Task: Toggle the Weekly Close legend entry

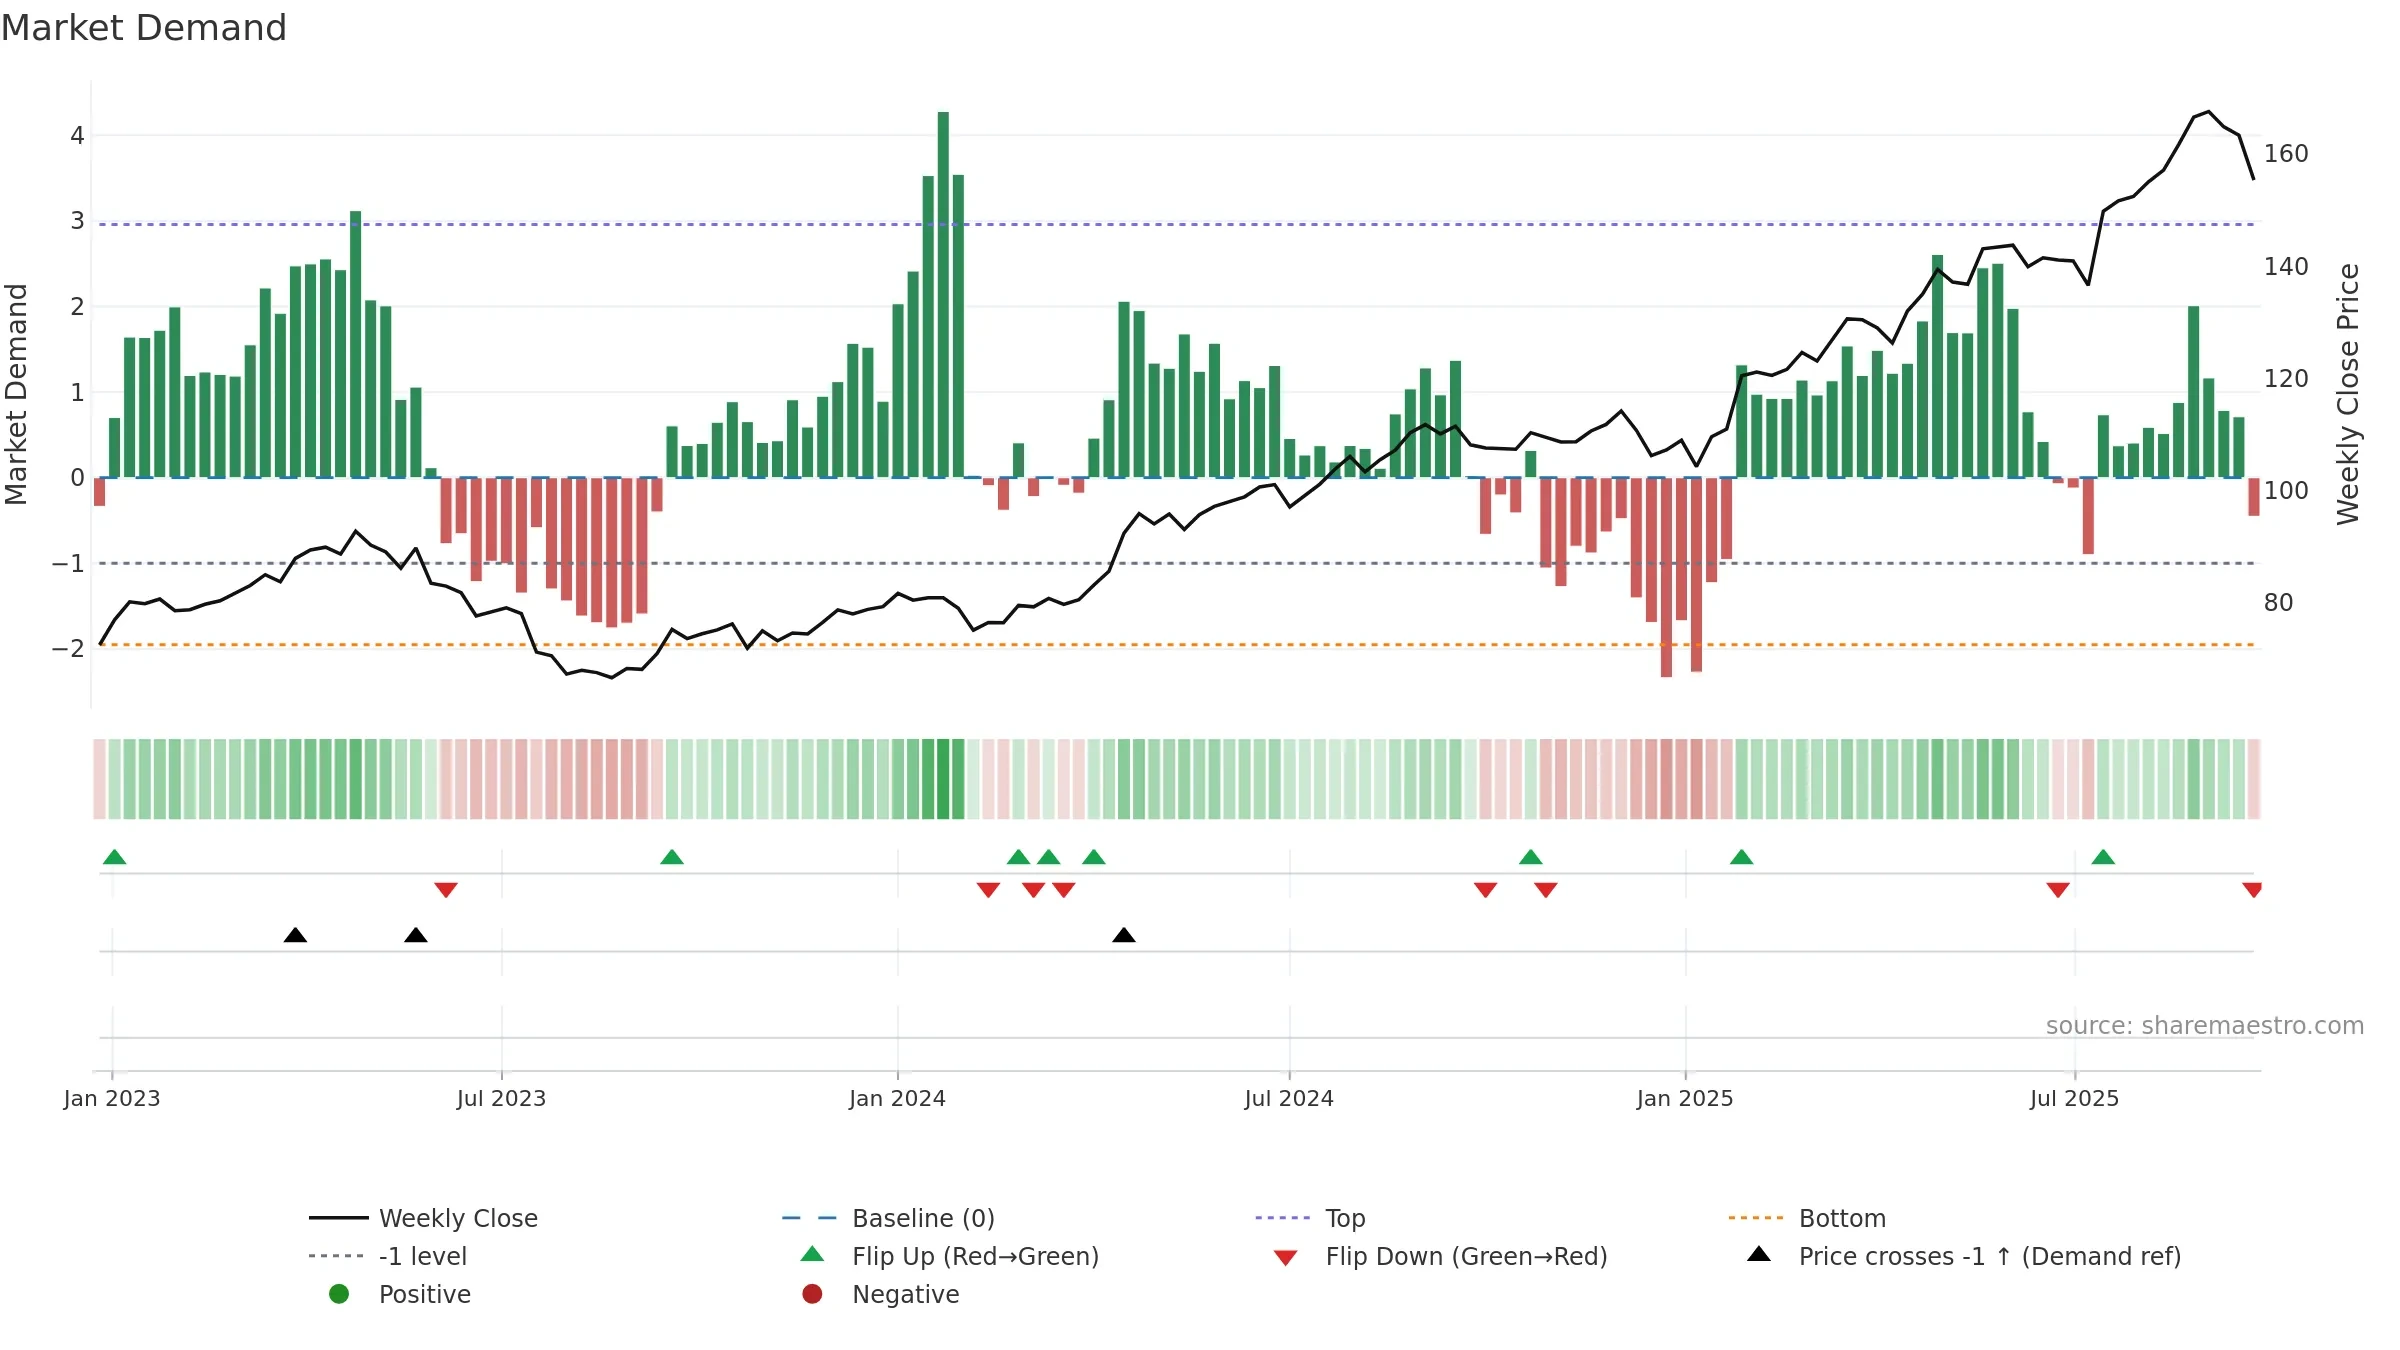Action: 423,1218
